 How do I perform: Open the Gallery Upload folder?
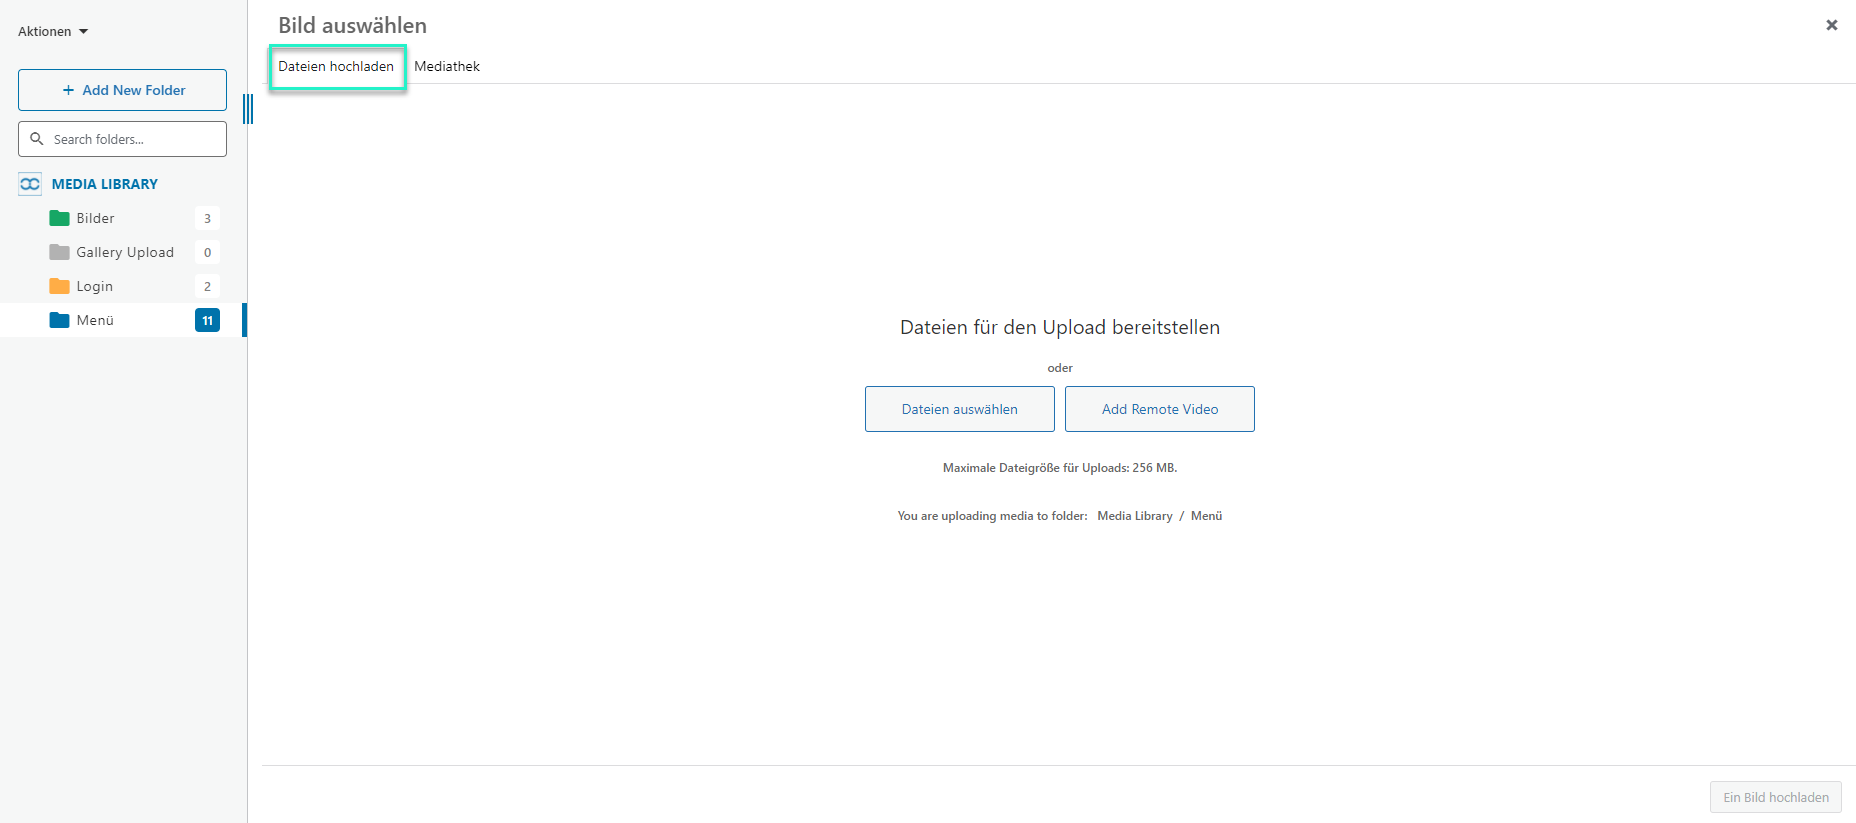tap(125, 252)
